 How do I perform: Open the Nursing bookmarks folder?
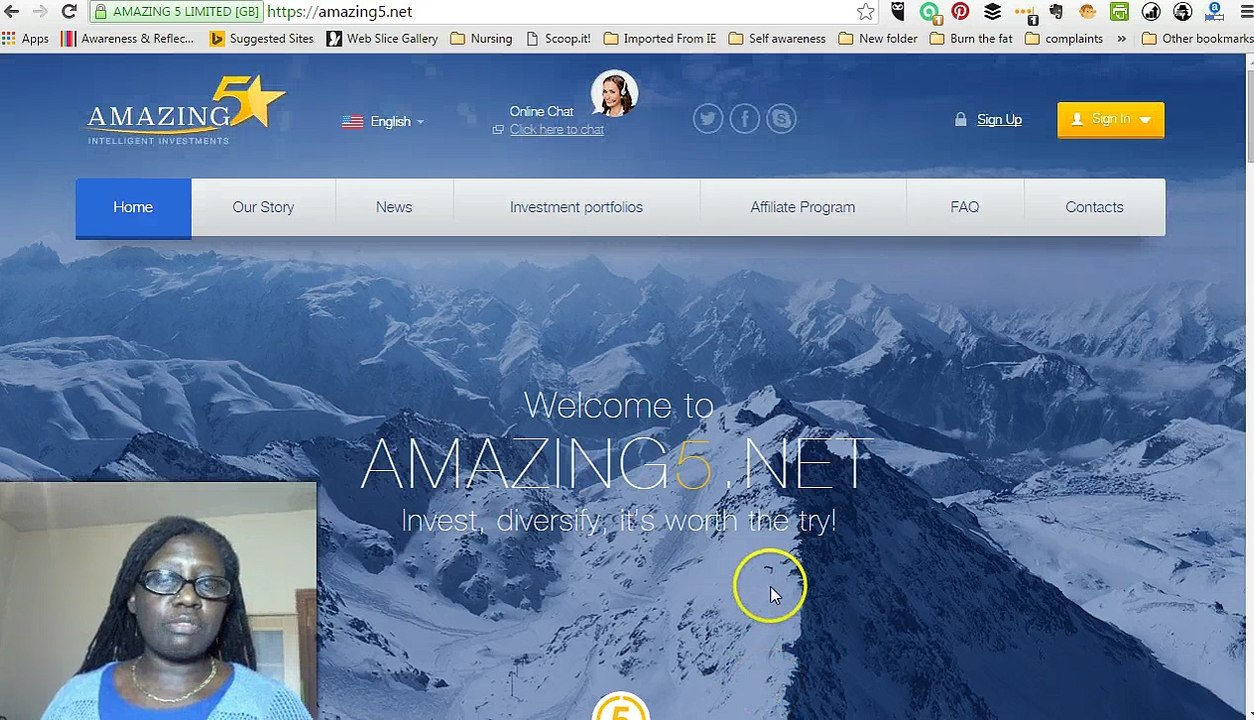[x=481, y=39]
